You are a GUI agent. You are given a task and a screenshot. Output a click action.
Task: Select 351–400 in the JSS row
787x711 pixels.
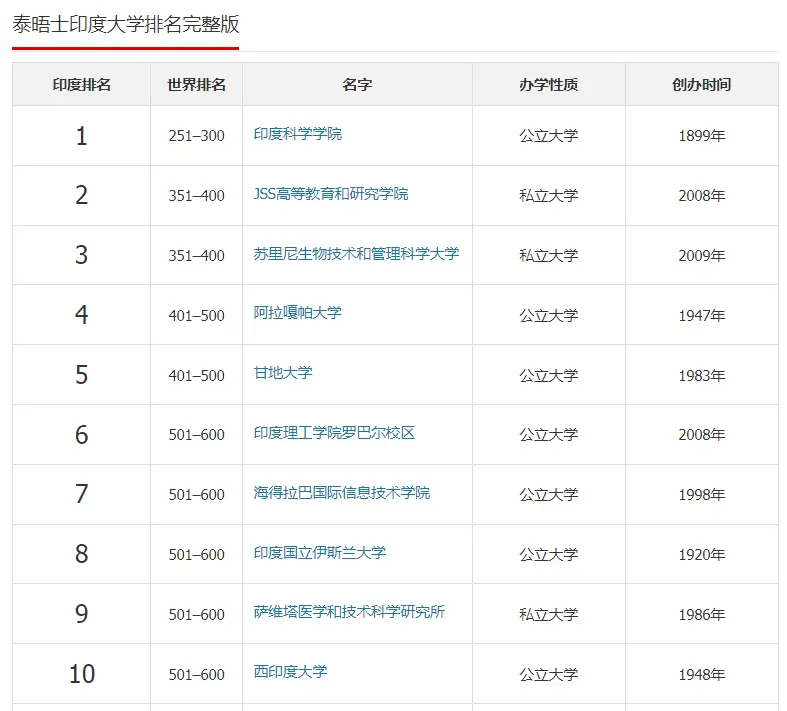click(196, 196)
